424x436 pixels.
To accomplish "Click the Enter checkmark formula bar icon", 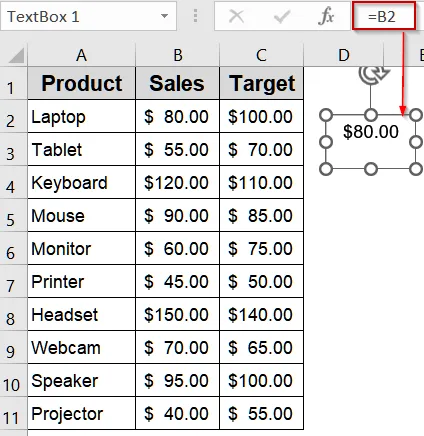I will (282, 16).
